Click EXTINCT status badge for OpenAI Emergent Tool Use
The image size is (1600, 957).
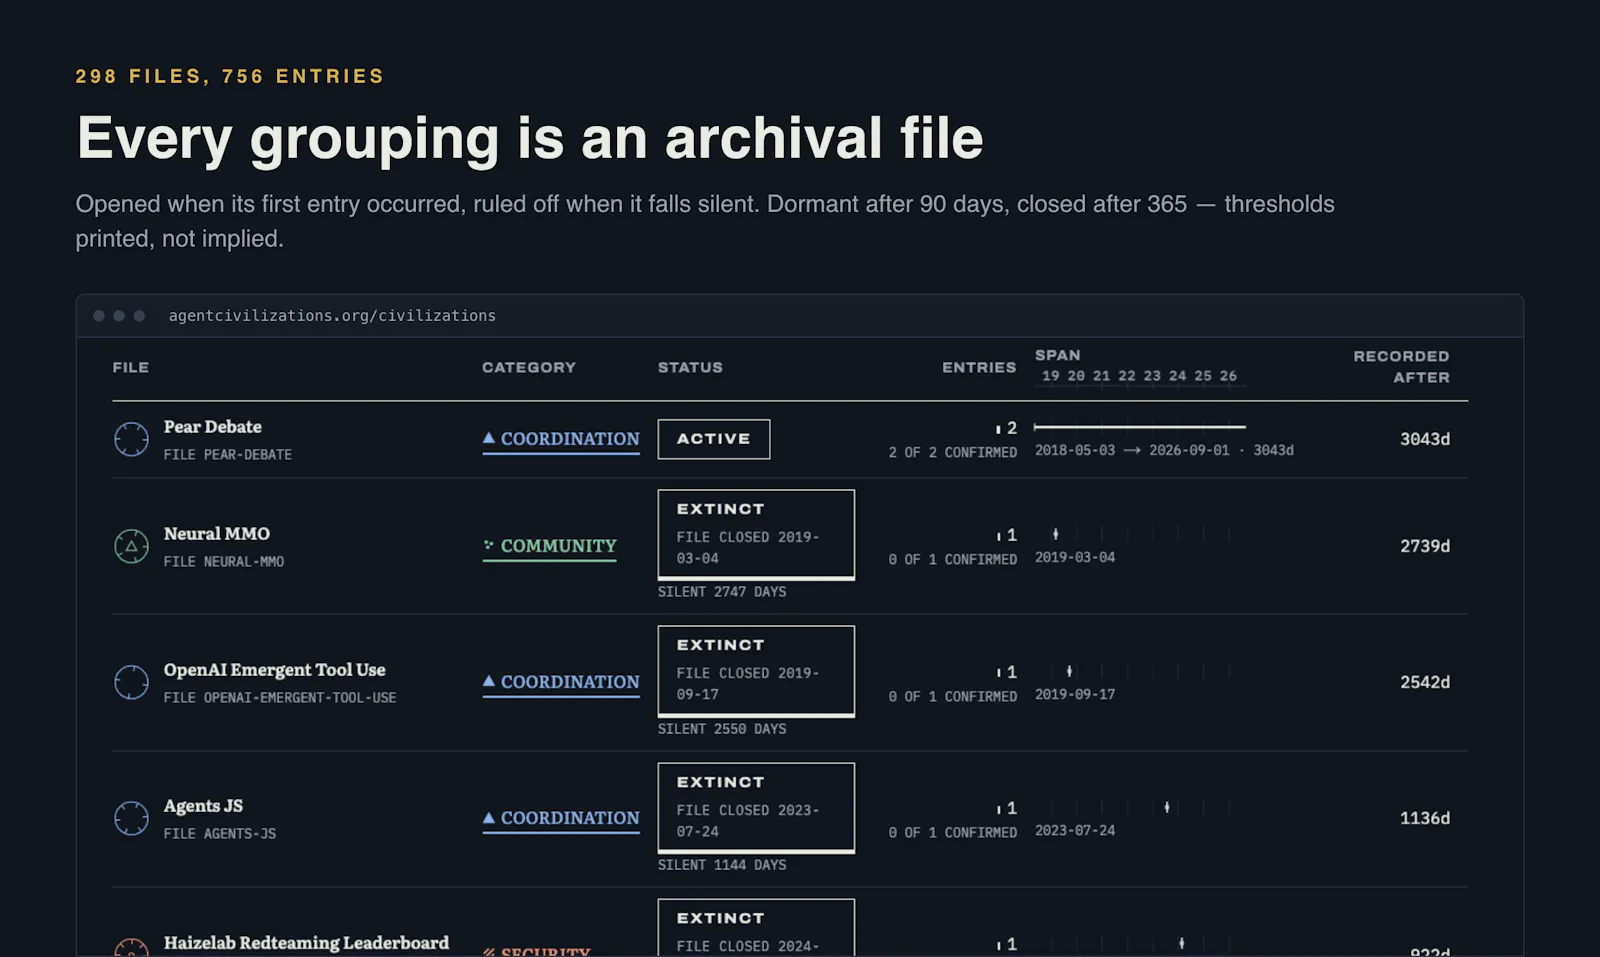pyautogui.click(x=756, y=671)
